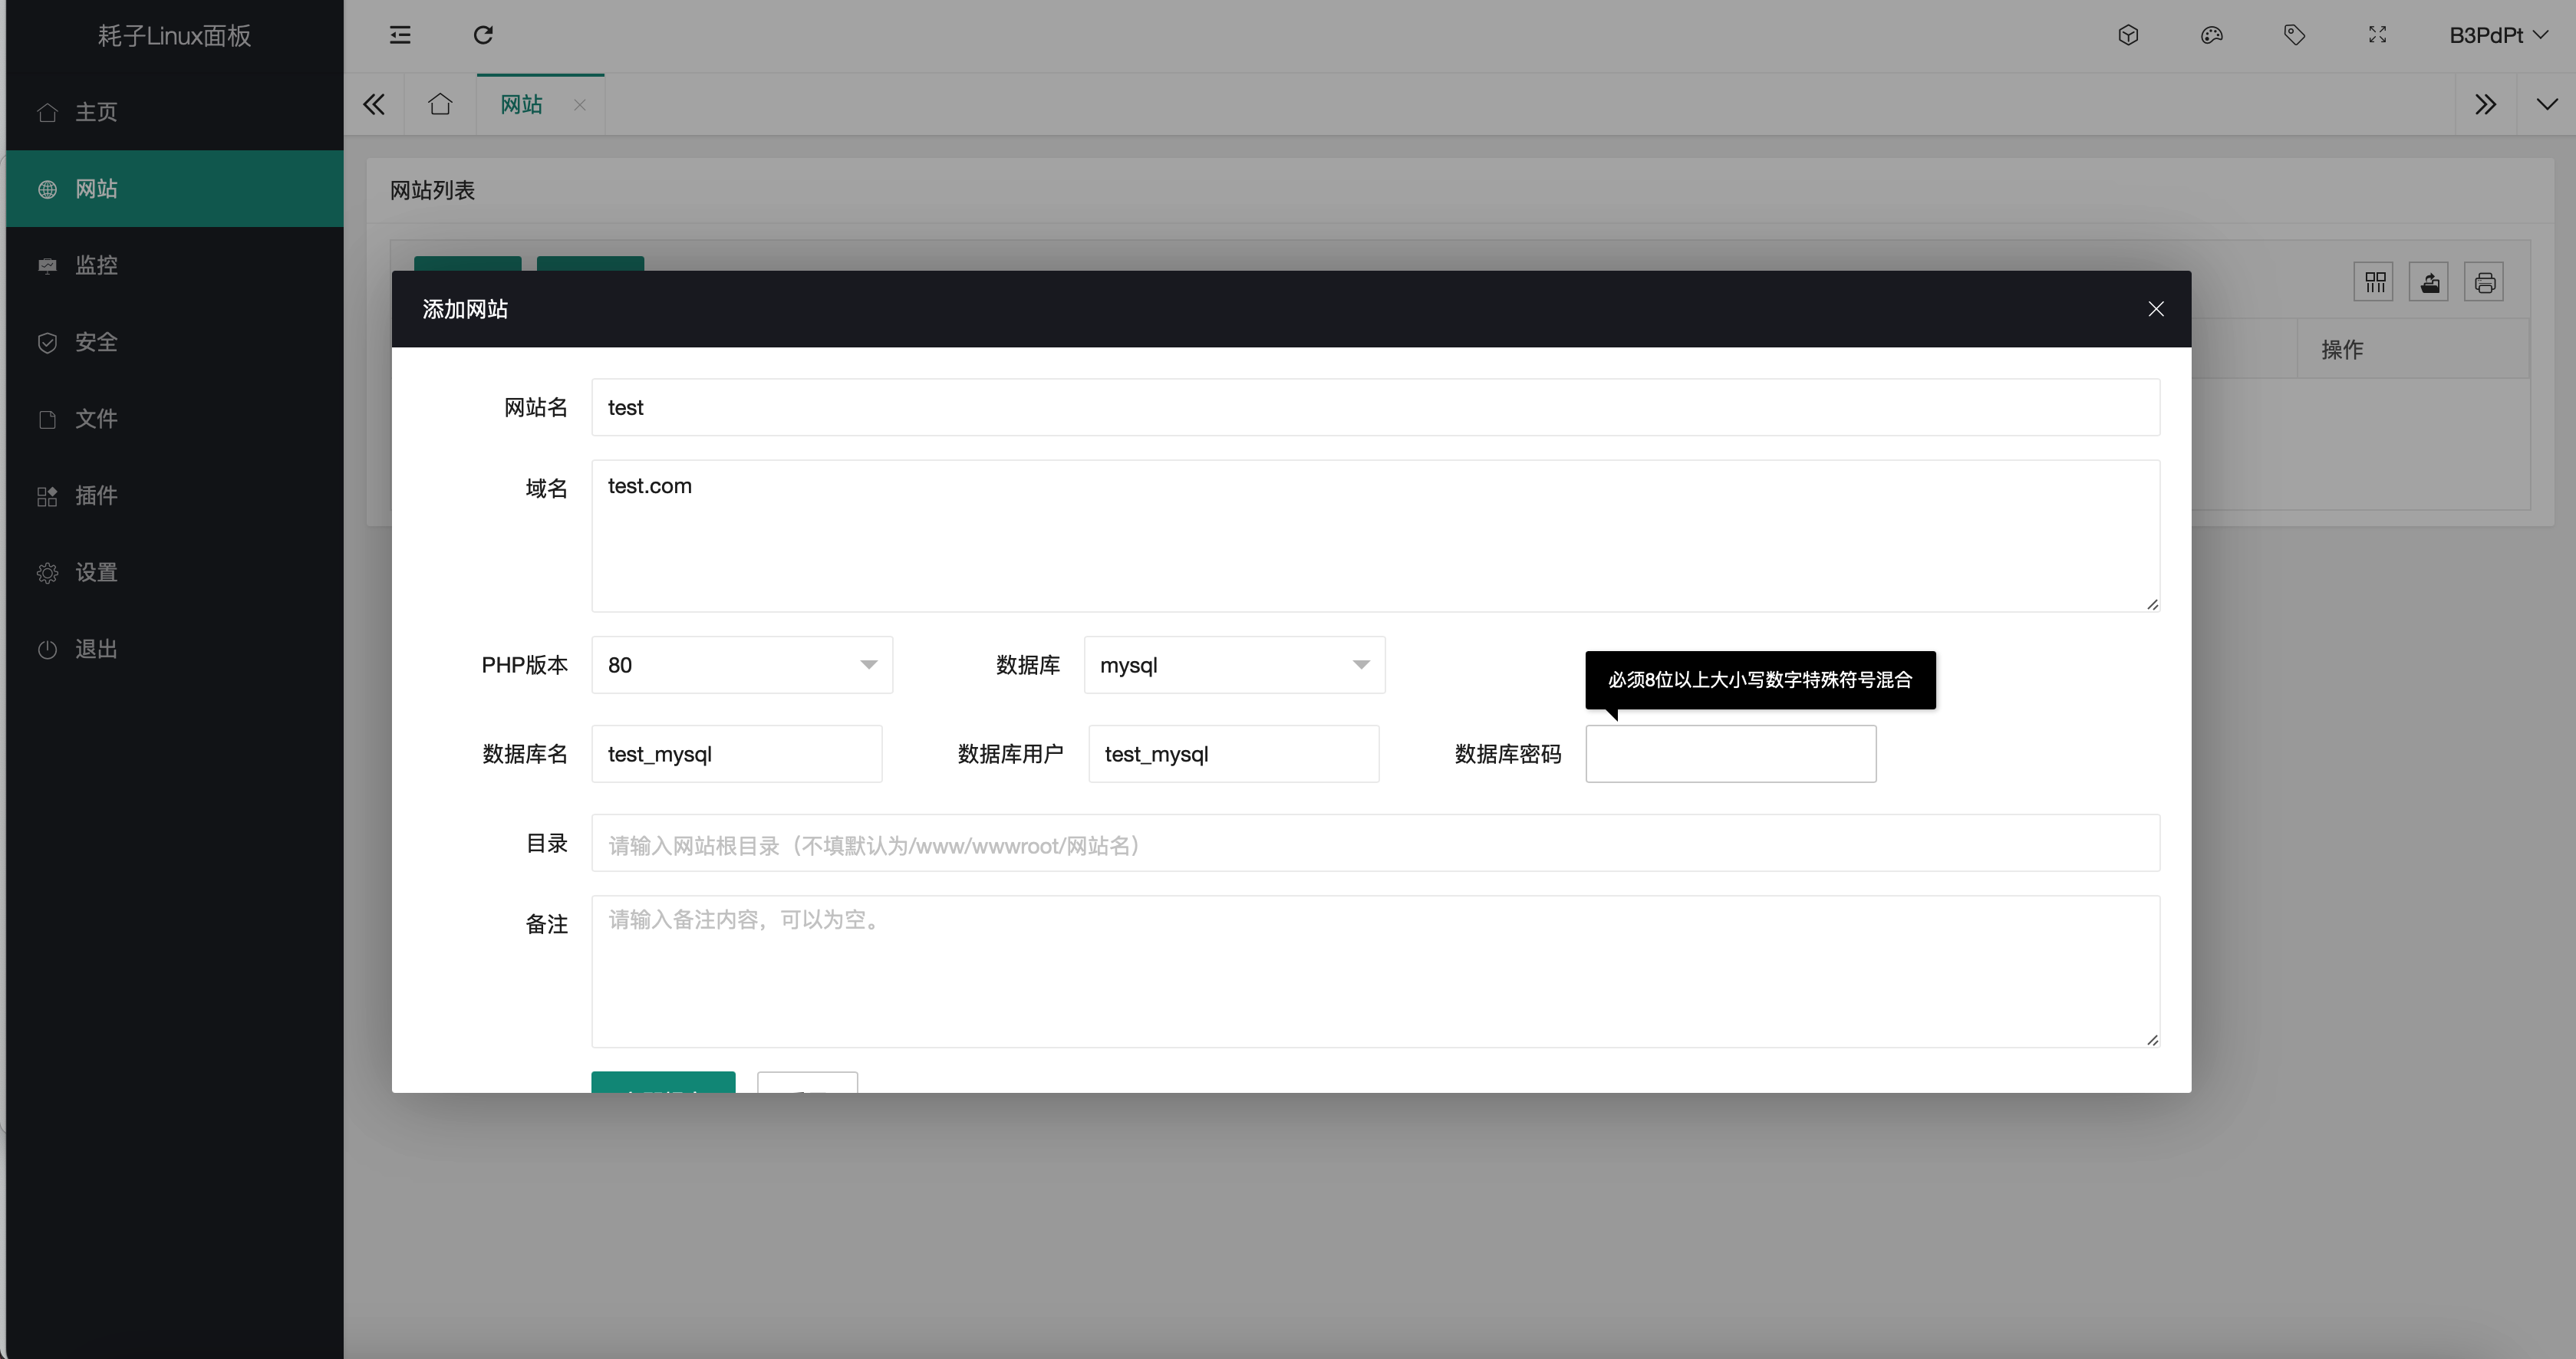Open the 插件 plugins sidebar item

[174, 495]
